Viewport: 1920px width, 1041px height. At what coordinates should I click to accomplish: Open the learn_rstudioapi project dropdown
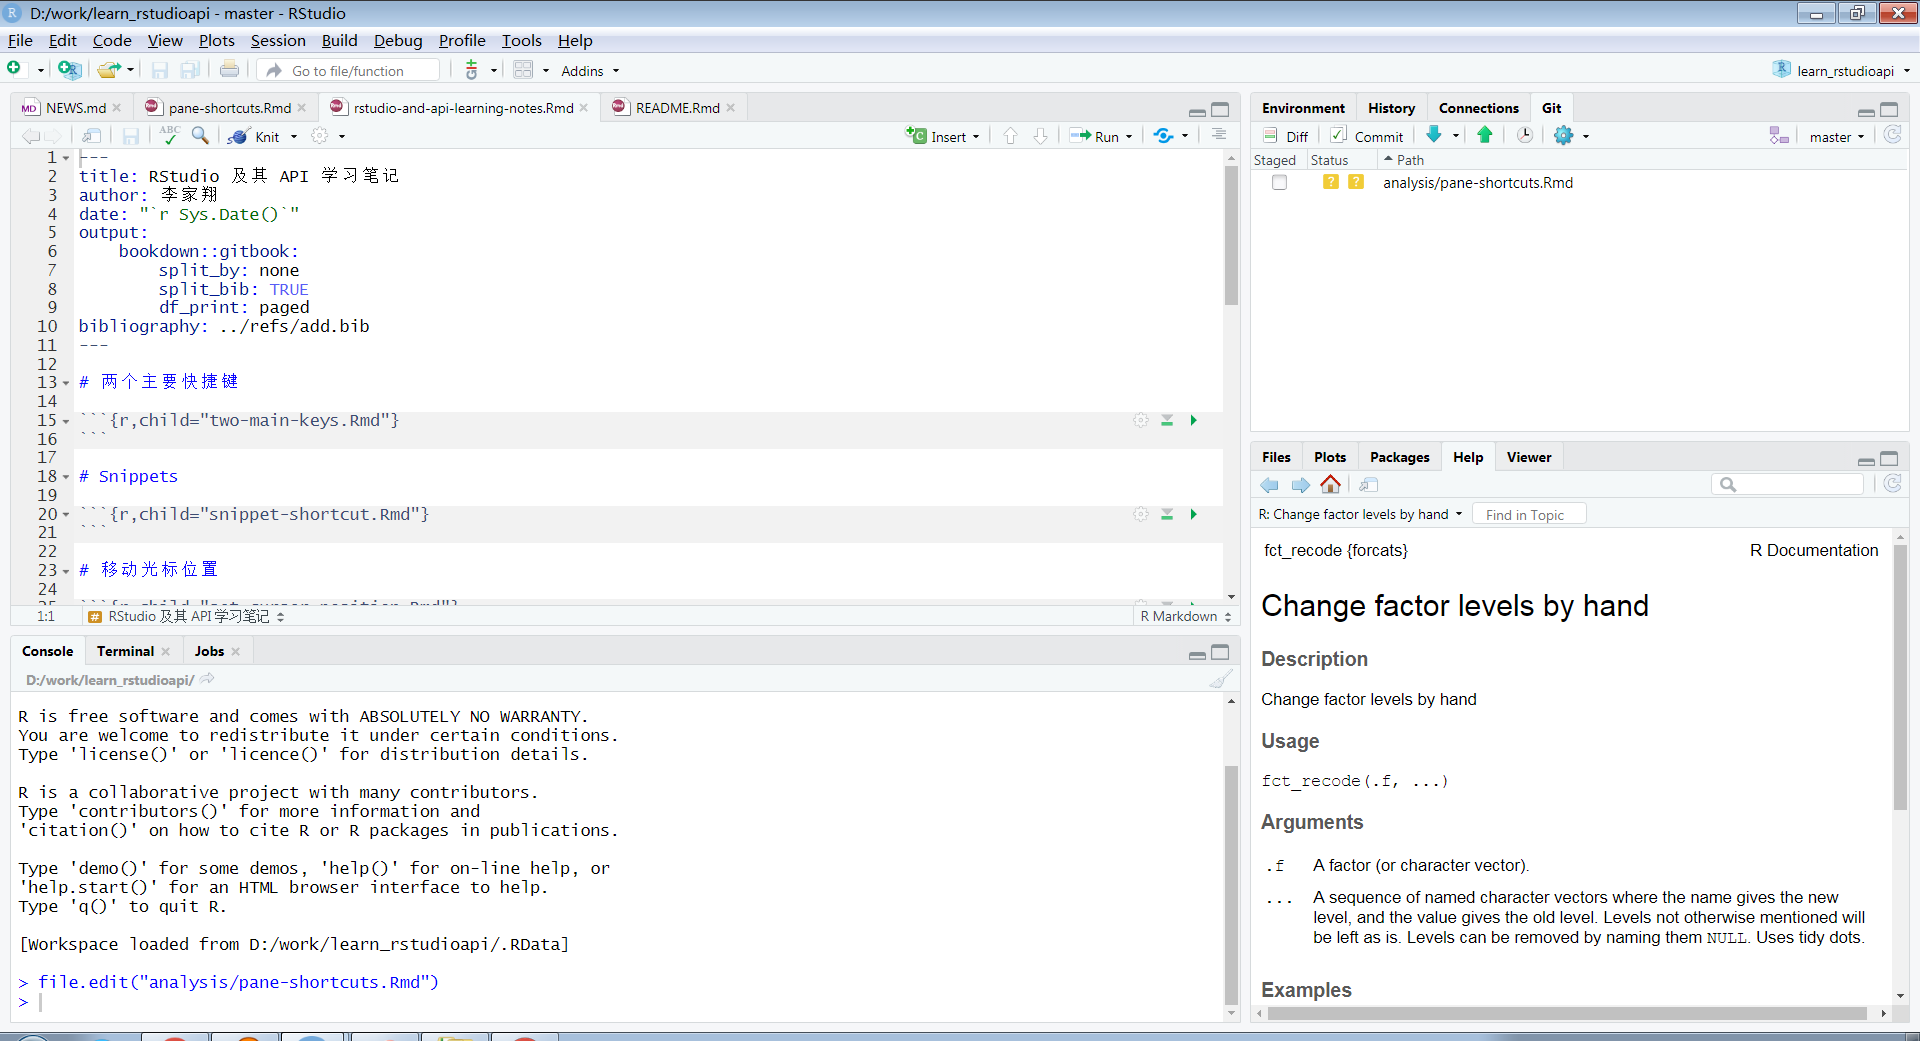pyautogui.click(x=1841, y=70)
